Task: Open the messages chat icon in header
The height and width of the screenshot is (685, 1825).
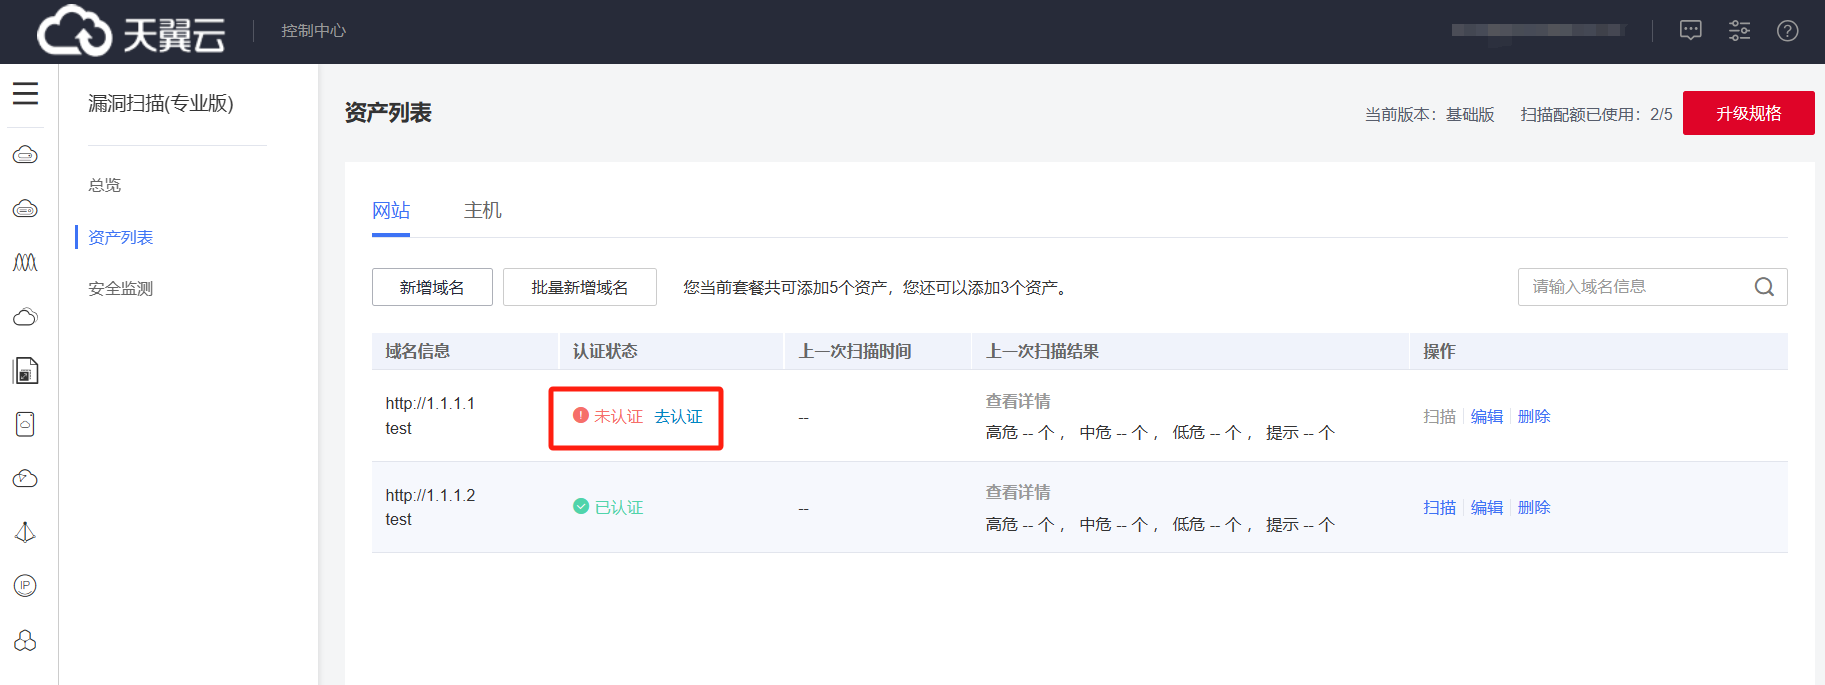Action: pyautogui.click(x=1690, y=31)
